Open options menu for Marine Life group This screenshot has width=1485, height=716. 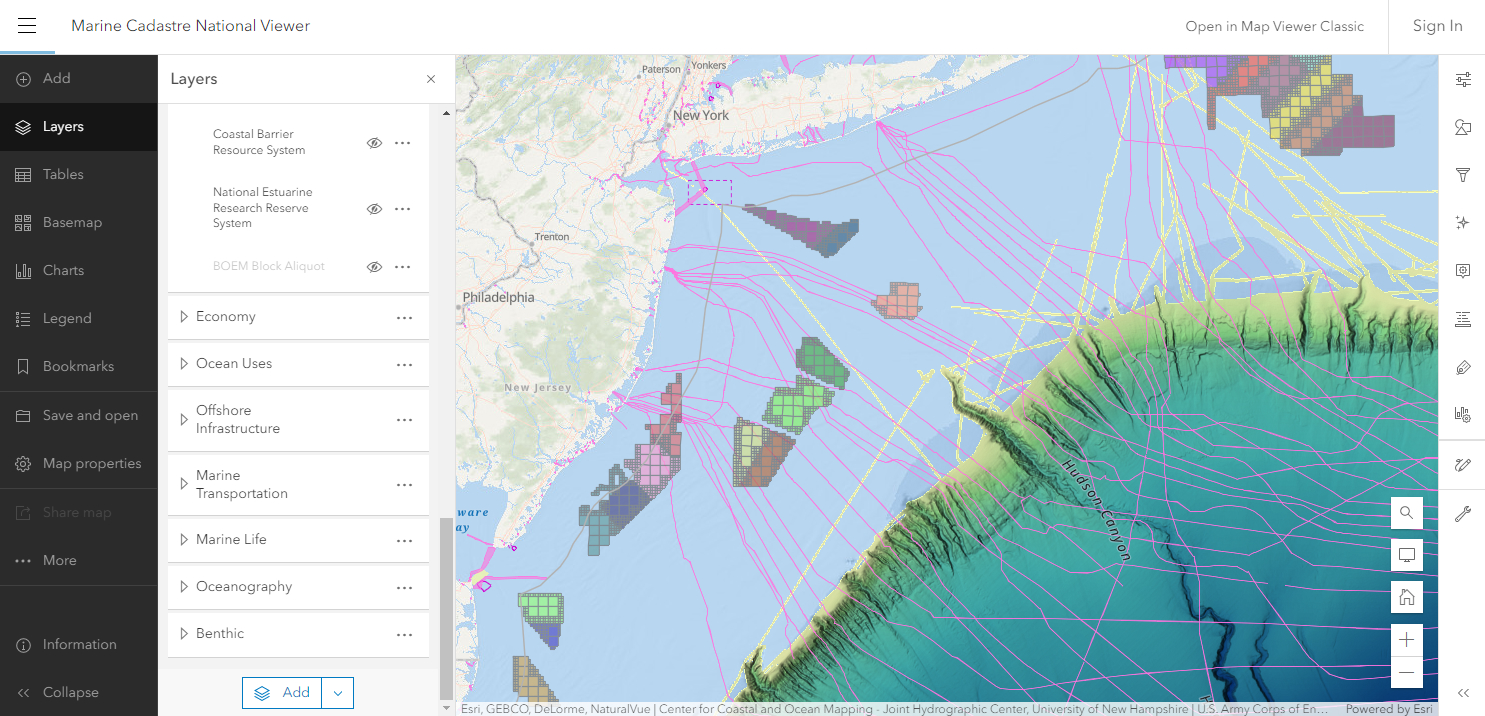click(405, 541)
